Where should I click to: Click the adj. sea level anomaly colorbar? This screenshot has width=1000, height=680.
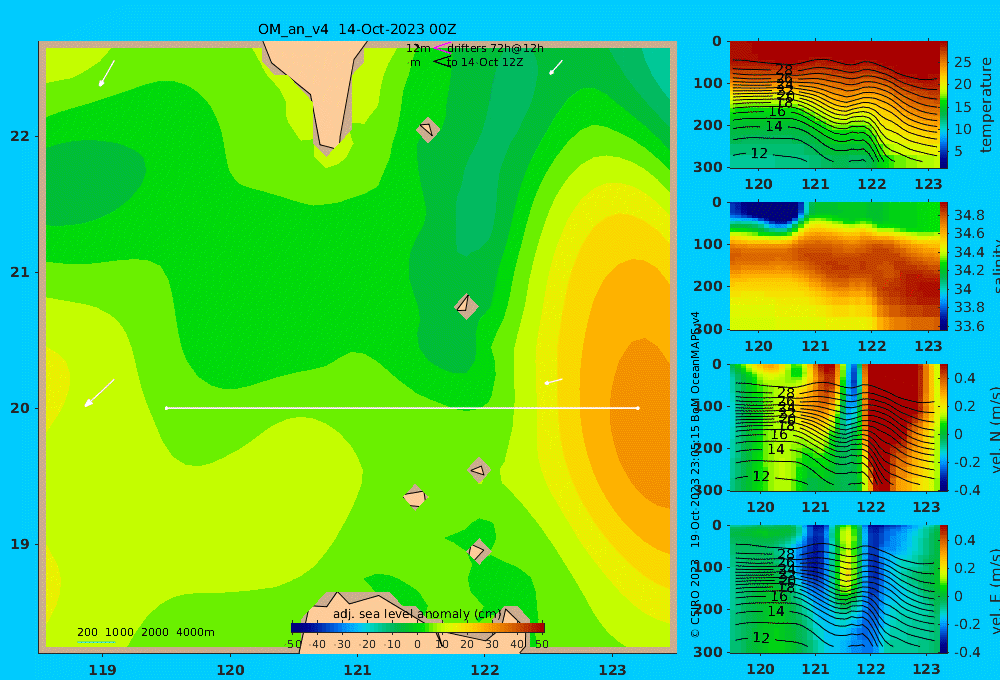418,628
